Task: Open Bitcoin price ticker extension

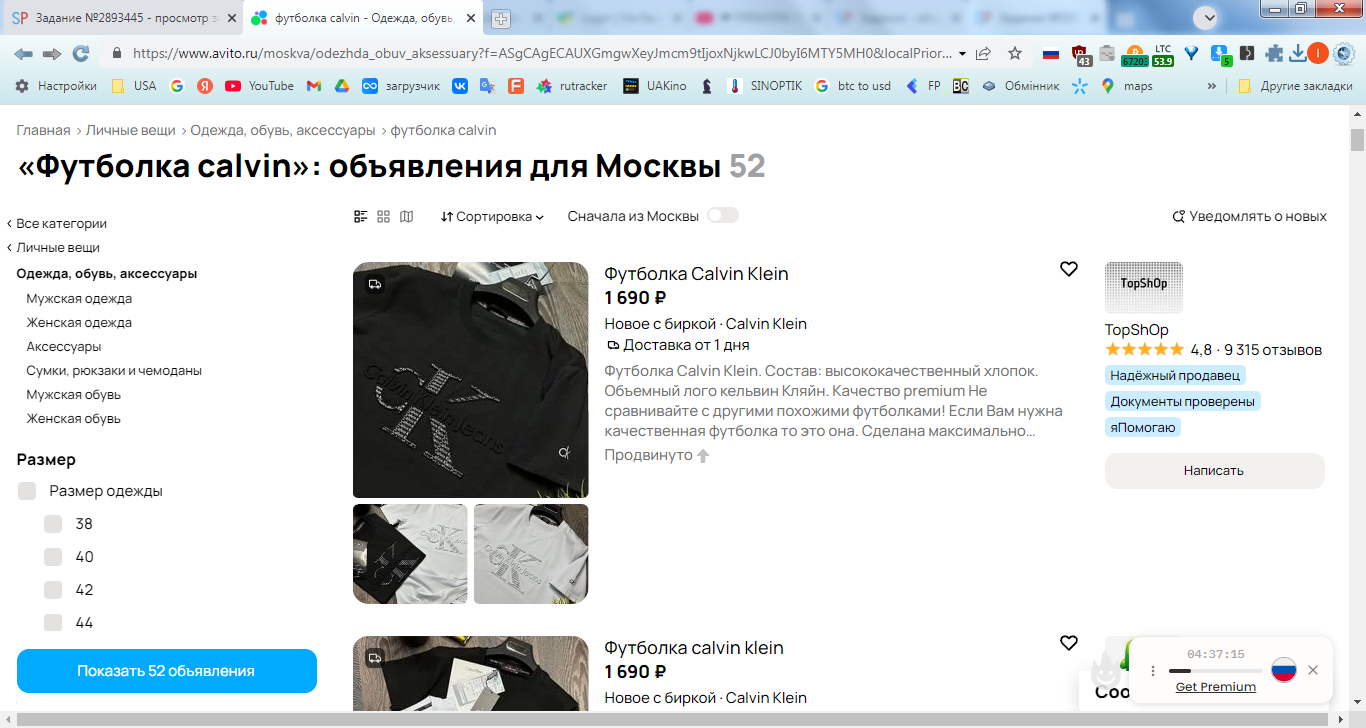Action: tap(1134, 54)
